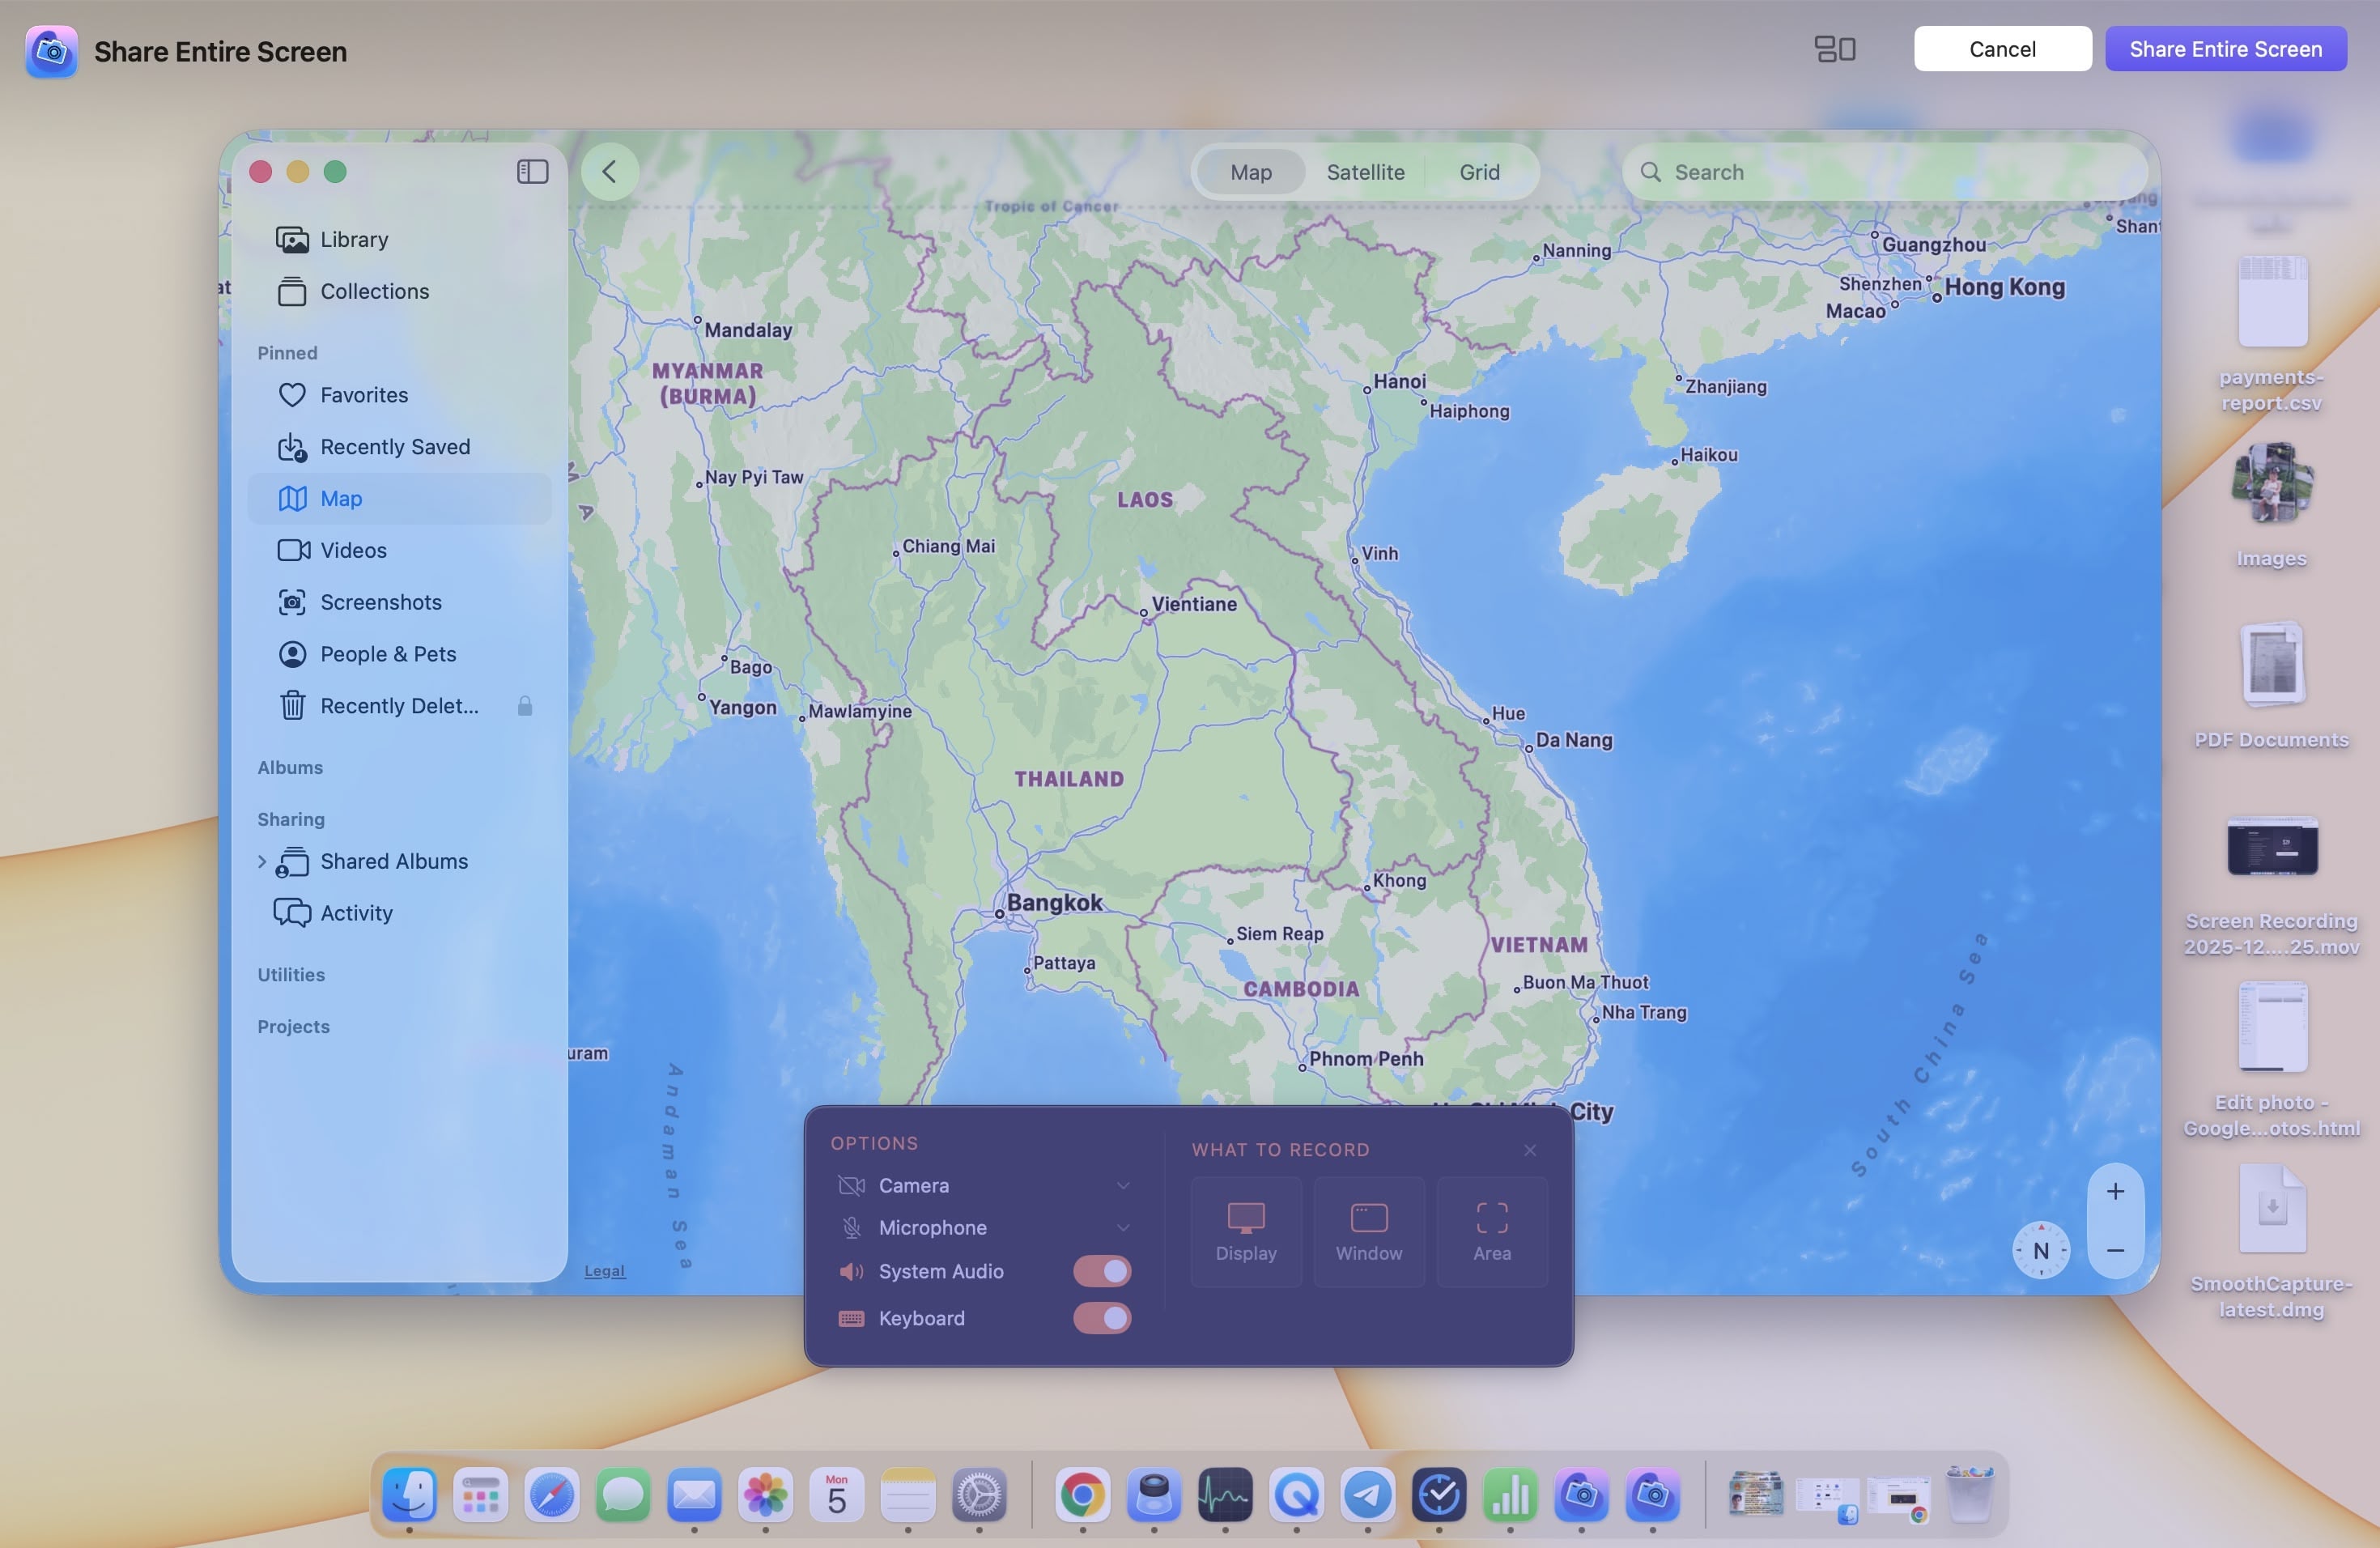
Task: Open the Trash in the Dock
Action: 1969,1495
